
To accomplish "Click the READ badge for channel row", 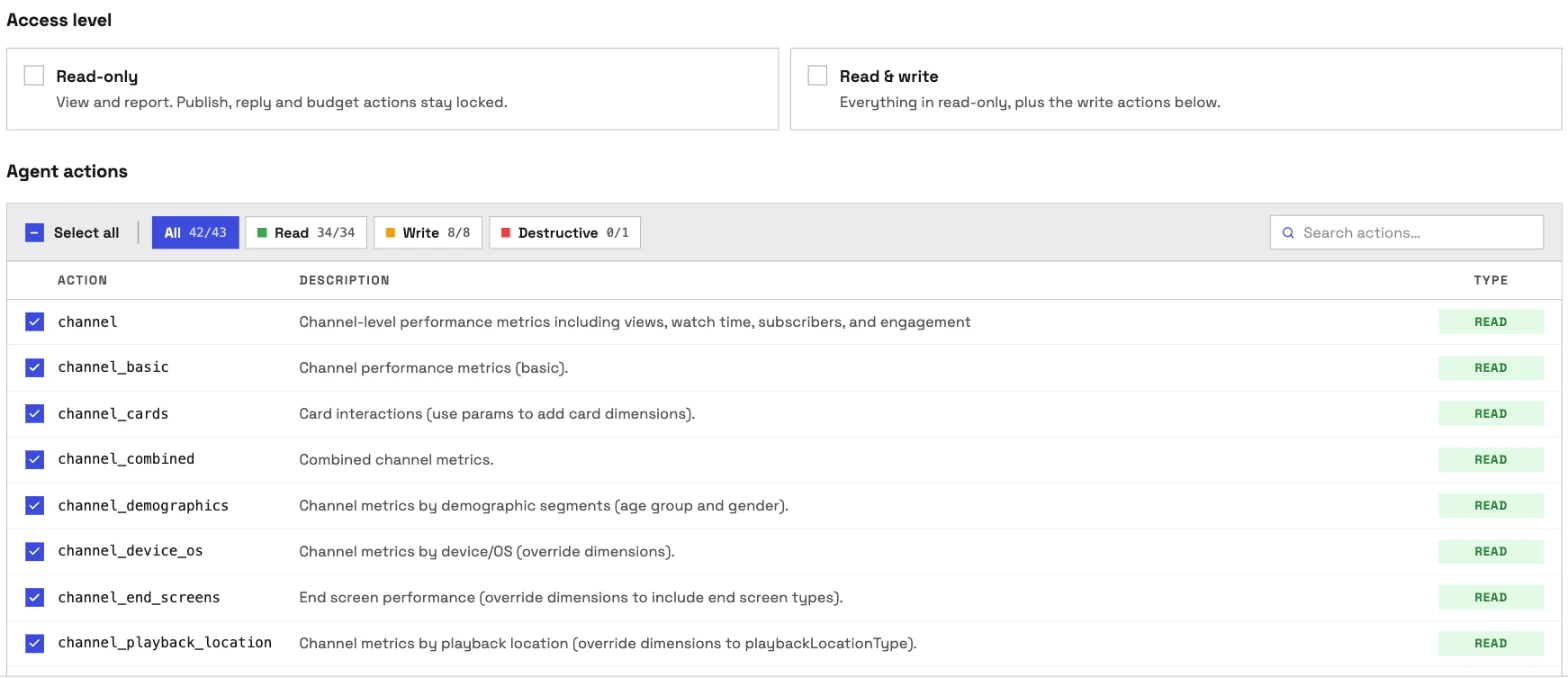I will [1490, 322].
